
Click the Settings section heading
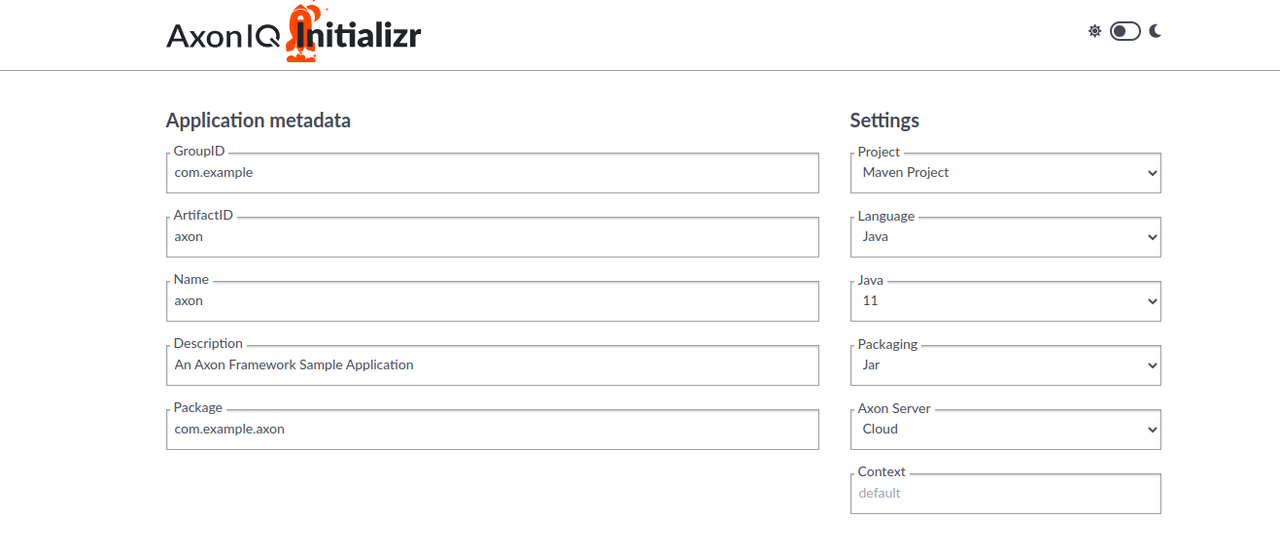884,121
